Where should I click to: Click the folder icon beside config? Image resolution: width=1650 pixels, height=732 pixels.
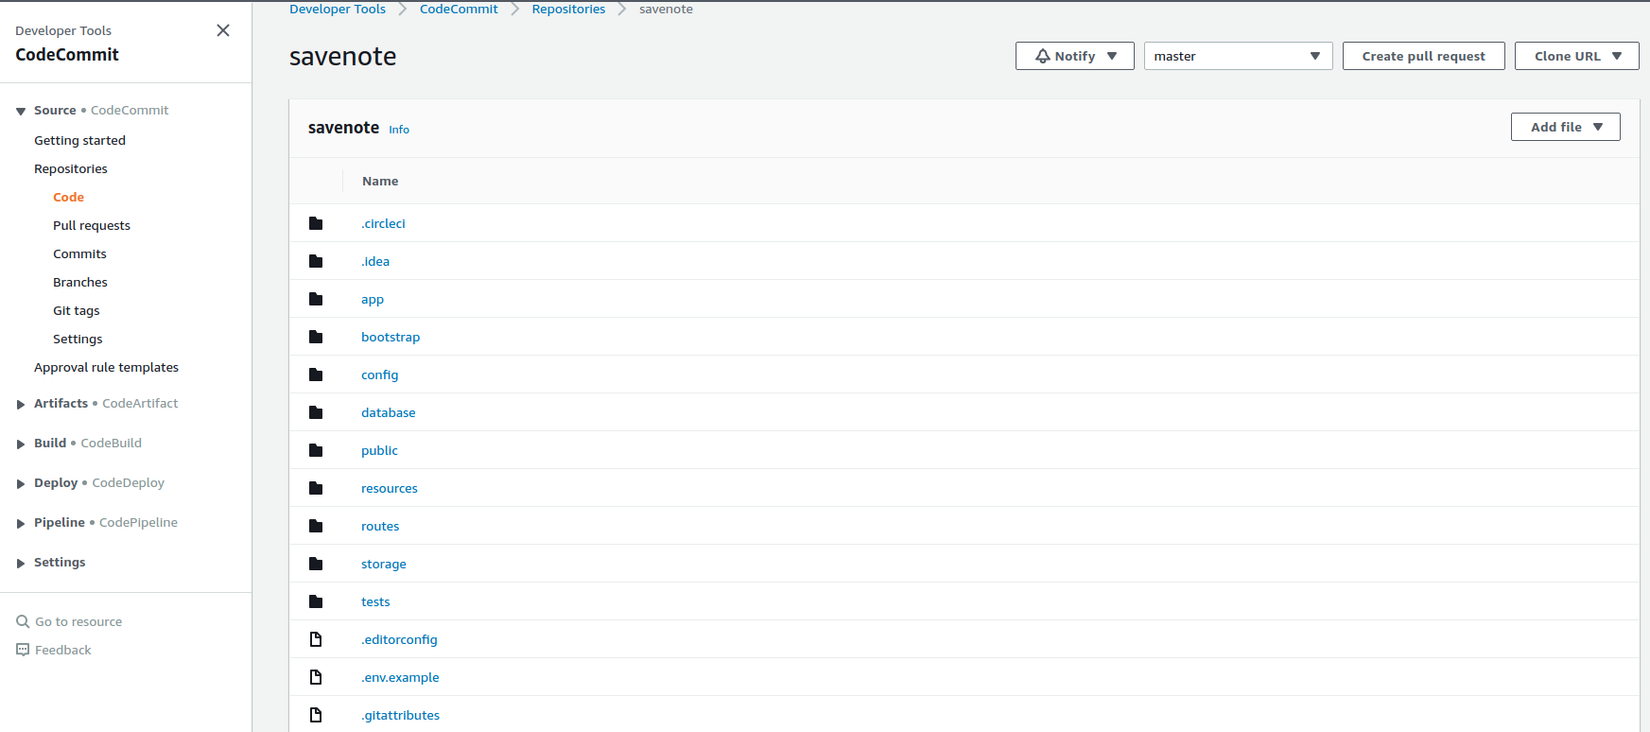tap(316, 375)
